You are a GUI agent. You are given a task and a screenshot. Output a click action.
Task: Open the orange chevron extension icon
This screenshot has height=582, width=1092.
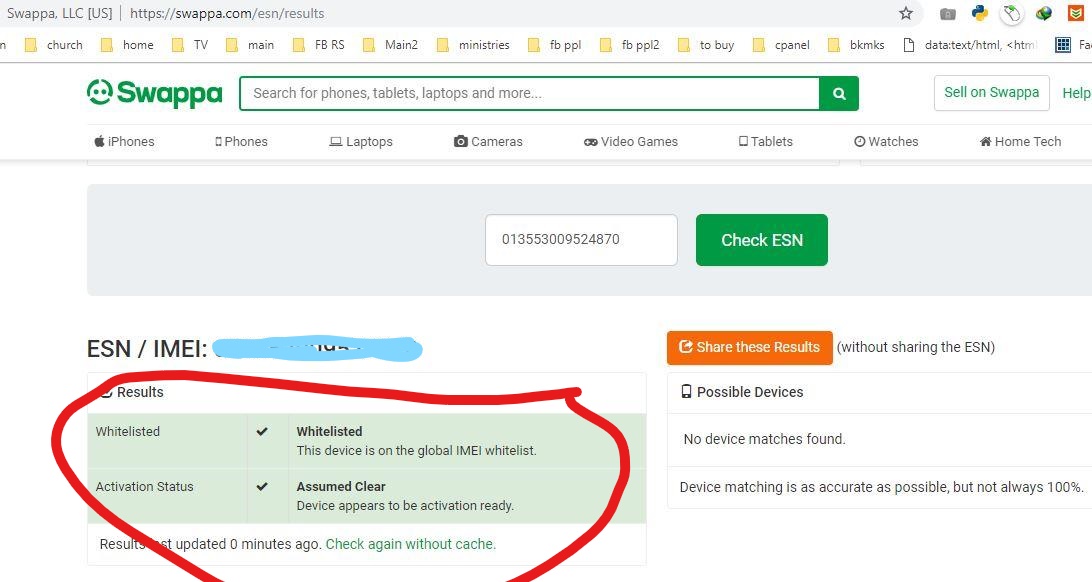click(1075, 14)
